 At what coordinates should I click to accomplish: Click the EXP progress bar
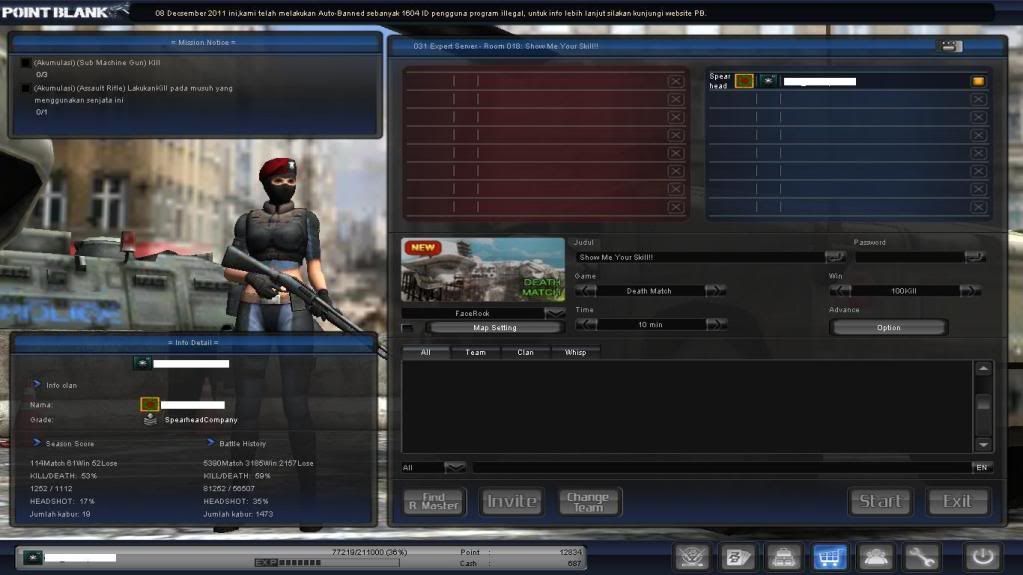tap(326, 562)
